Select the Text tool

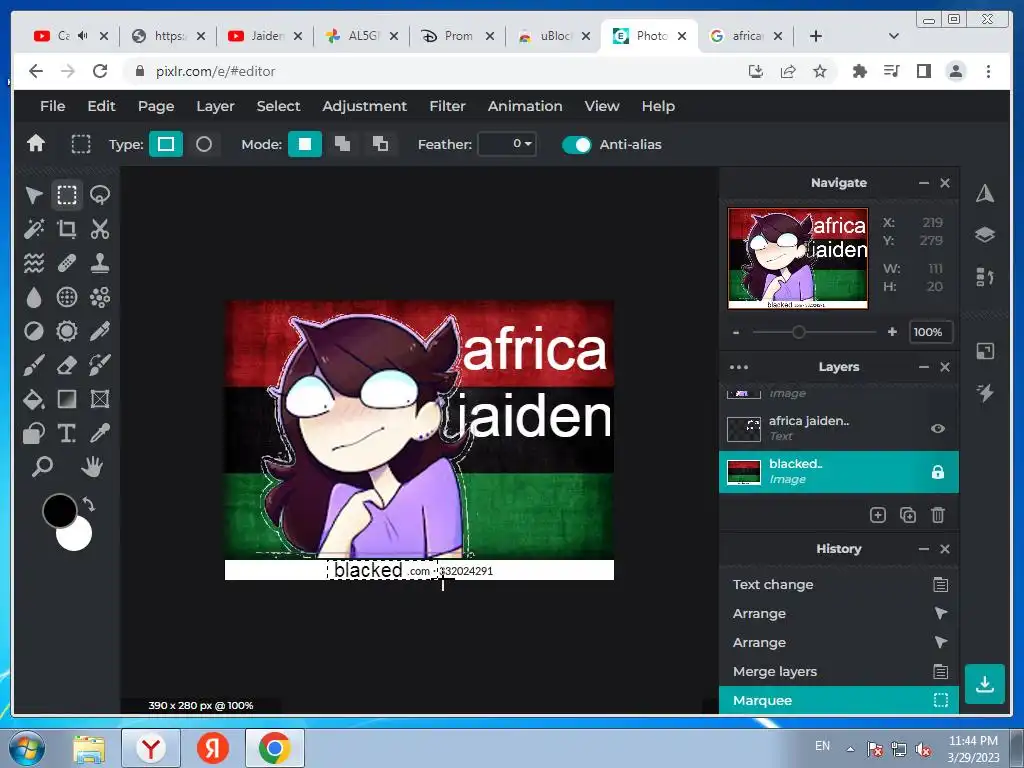point(67,433)
